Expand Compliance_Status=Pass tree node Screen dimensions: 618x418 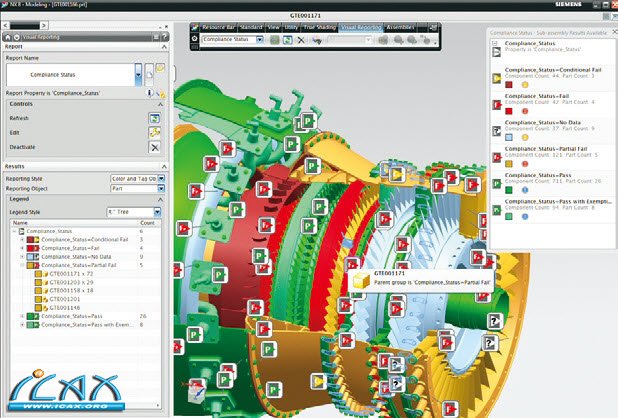click(22, 316)
